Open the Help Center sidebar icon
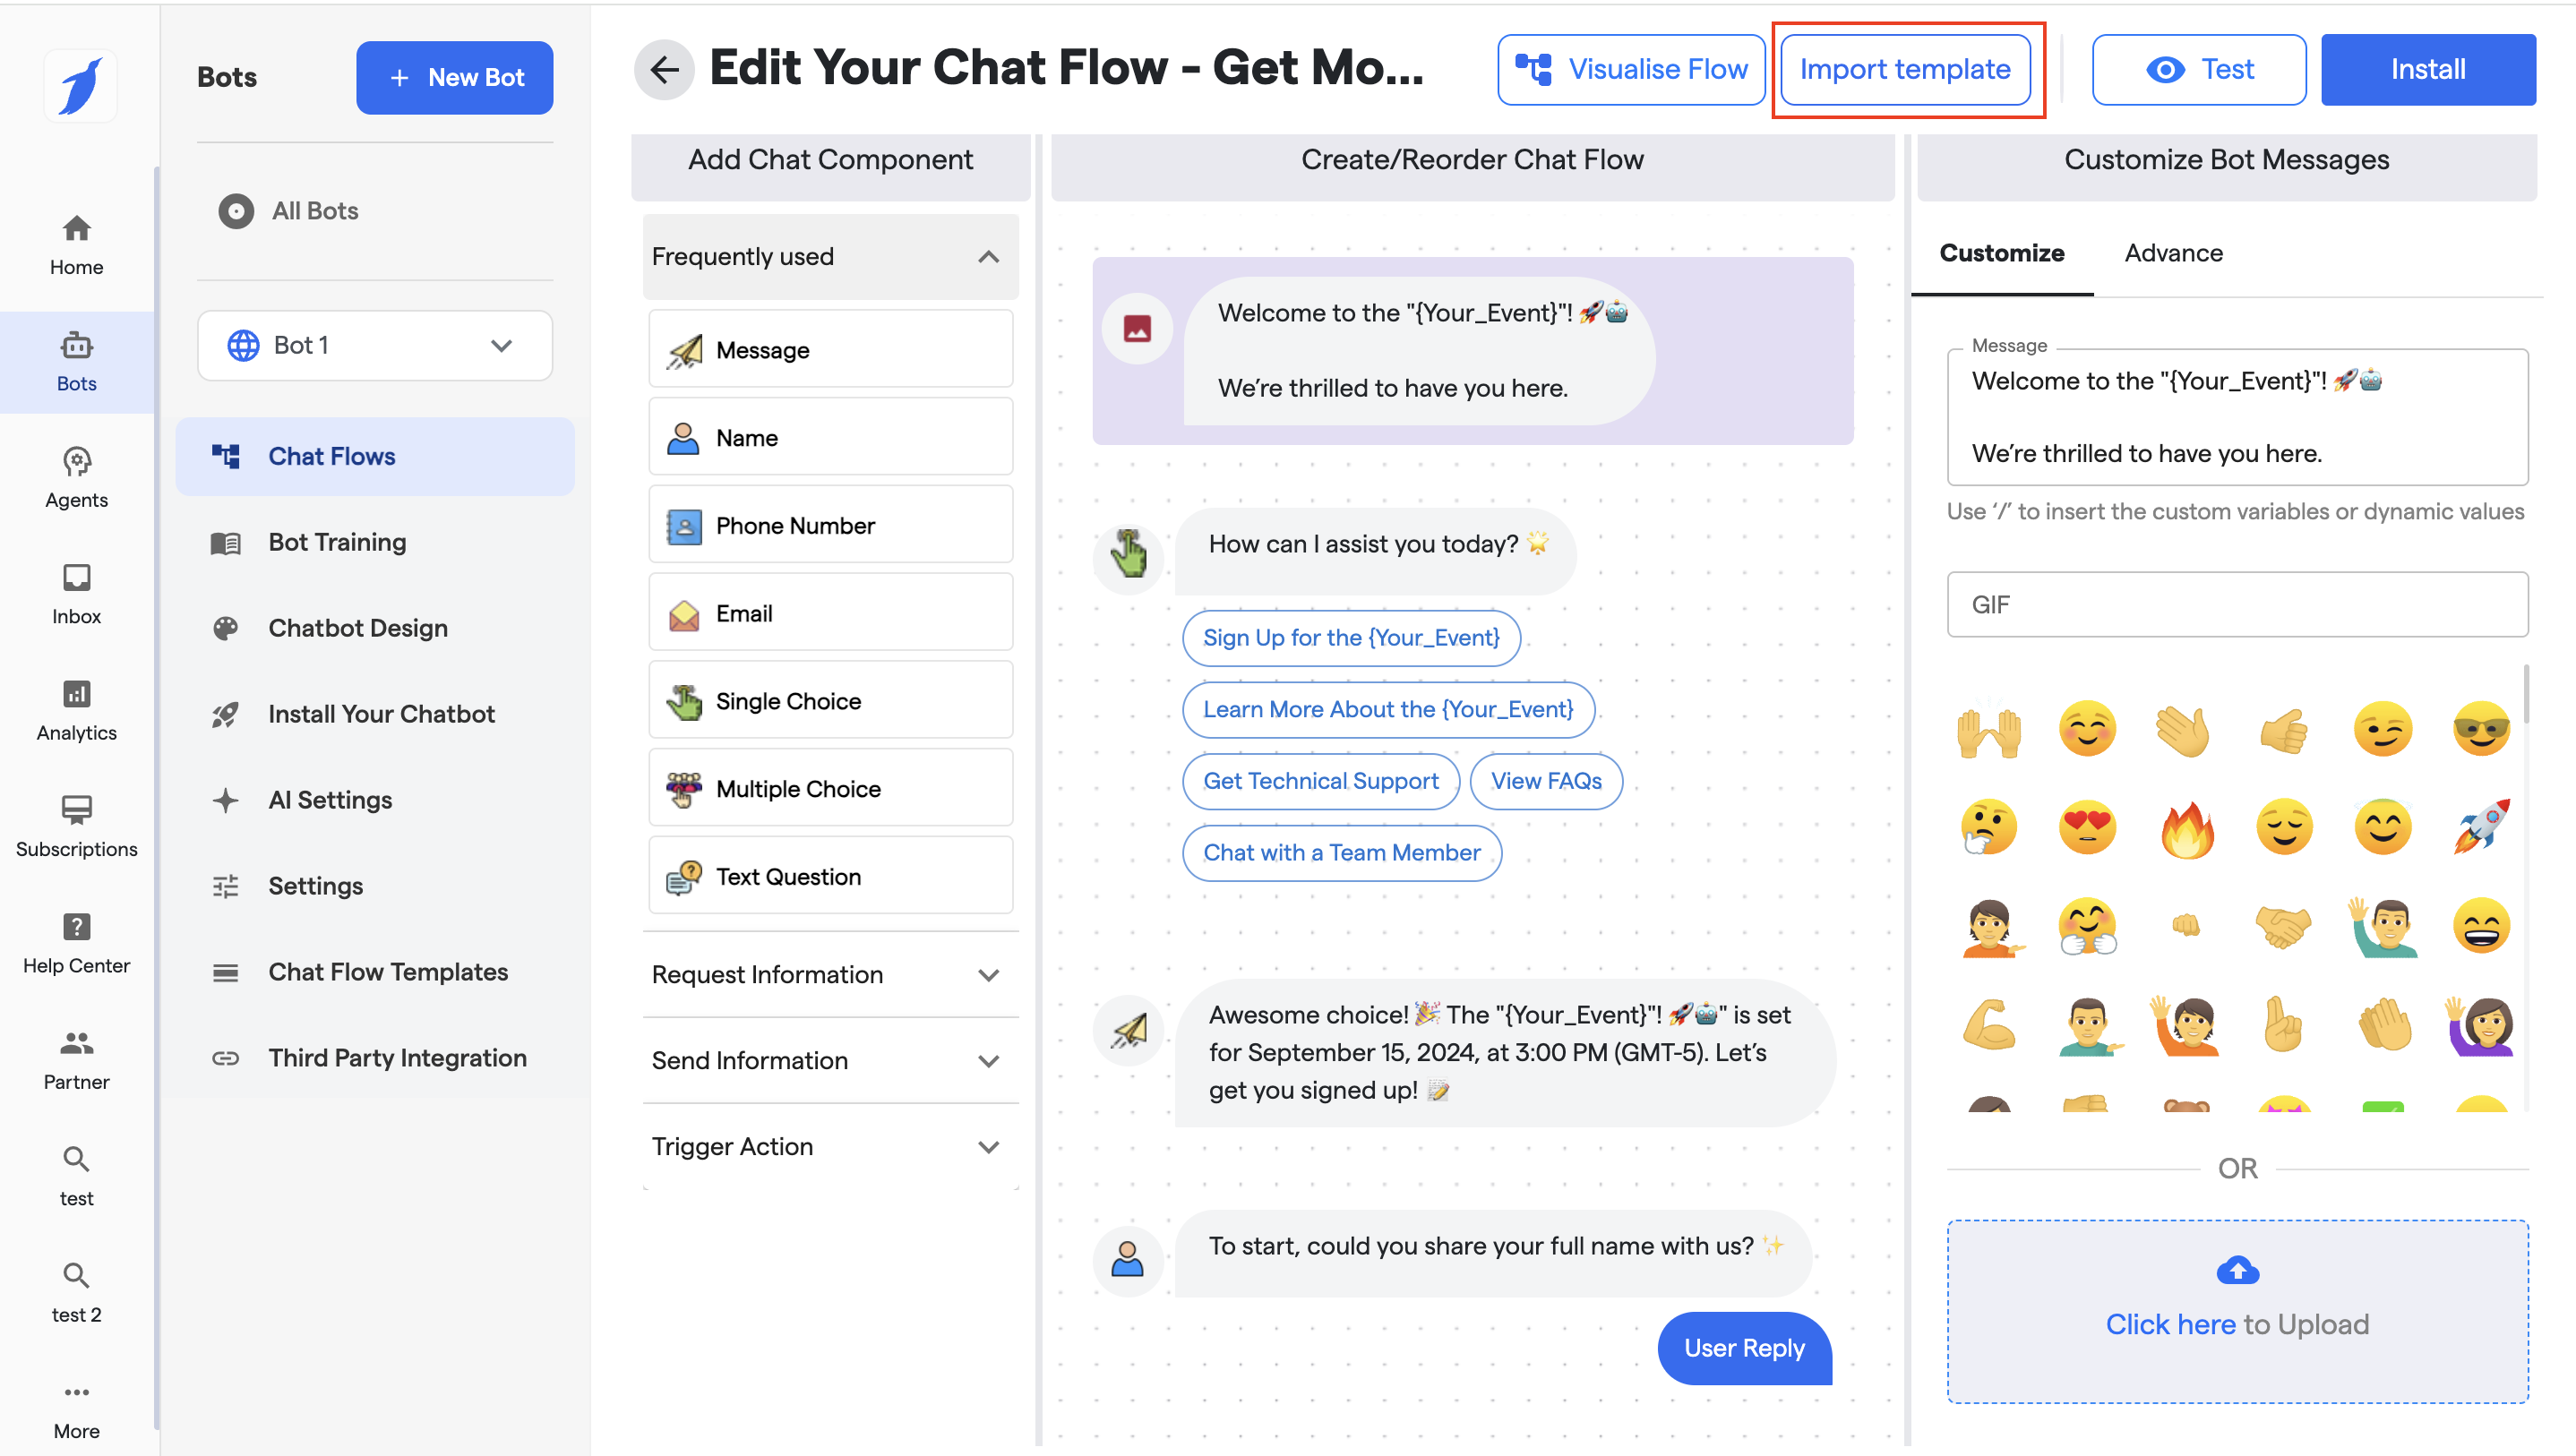 click(x=77, y=942)
